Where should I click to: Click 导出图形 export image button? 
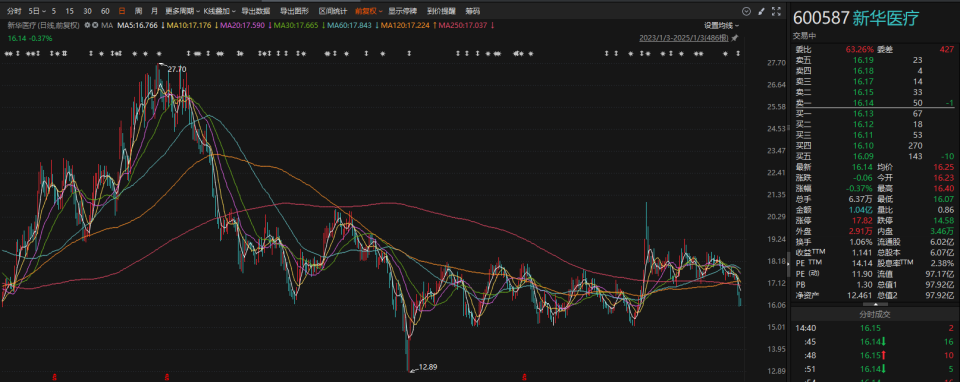(294, 11)
